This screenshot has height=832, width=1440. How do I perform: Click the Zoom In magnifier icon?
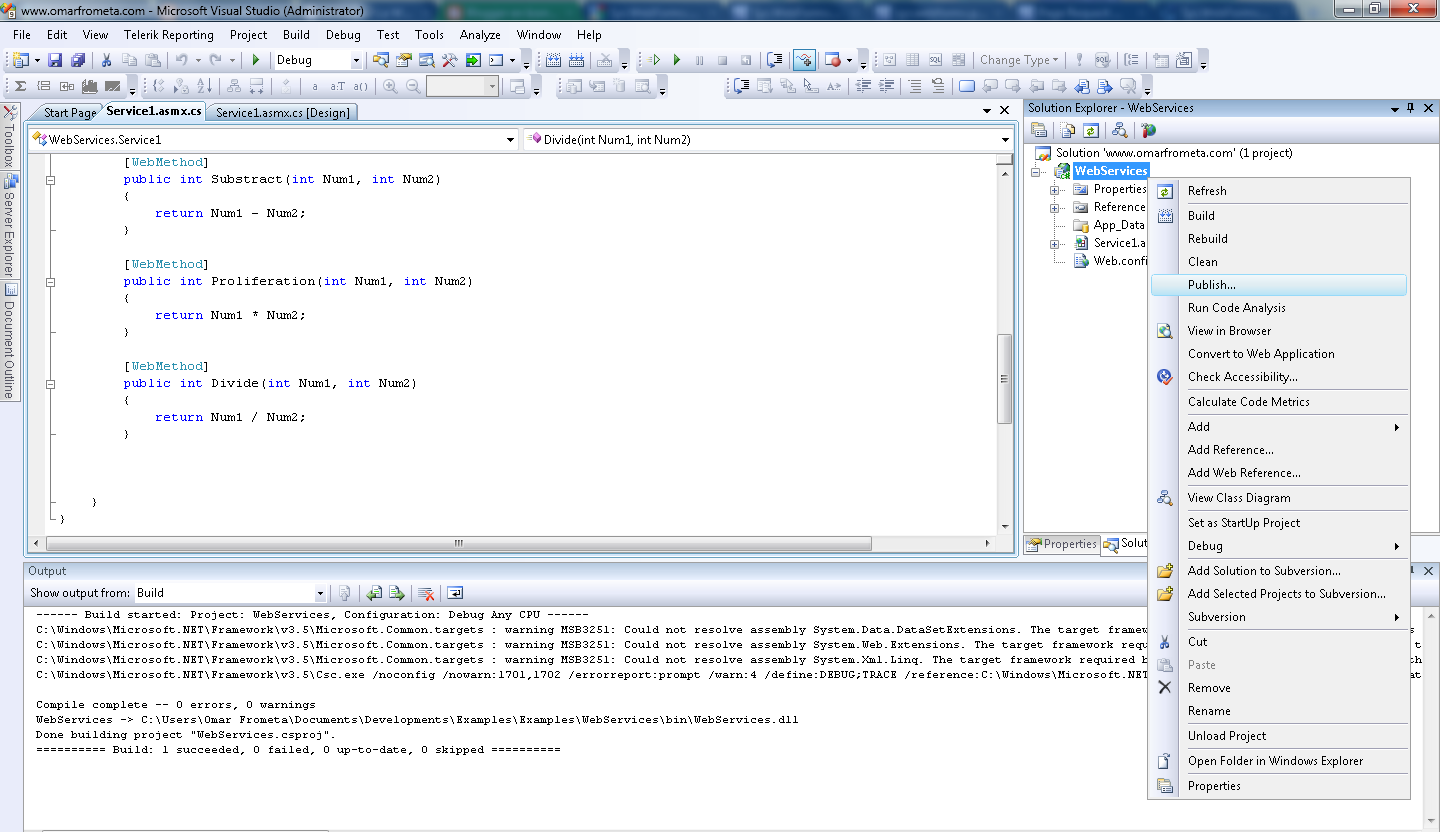tap(390, 87)
